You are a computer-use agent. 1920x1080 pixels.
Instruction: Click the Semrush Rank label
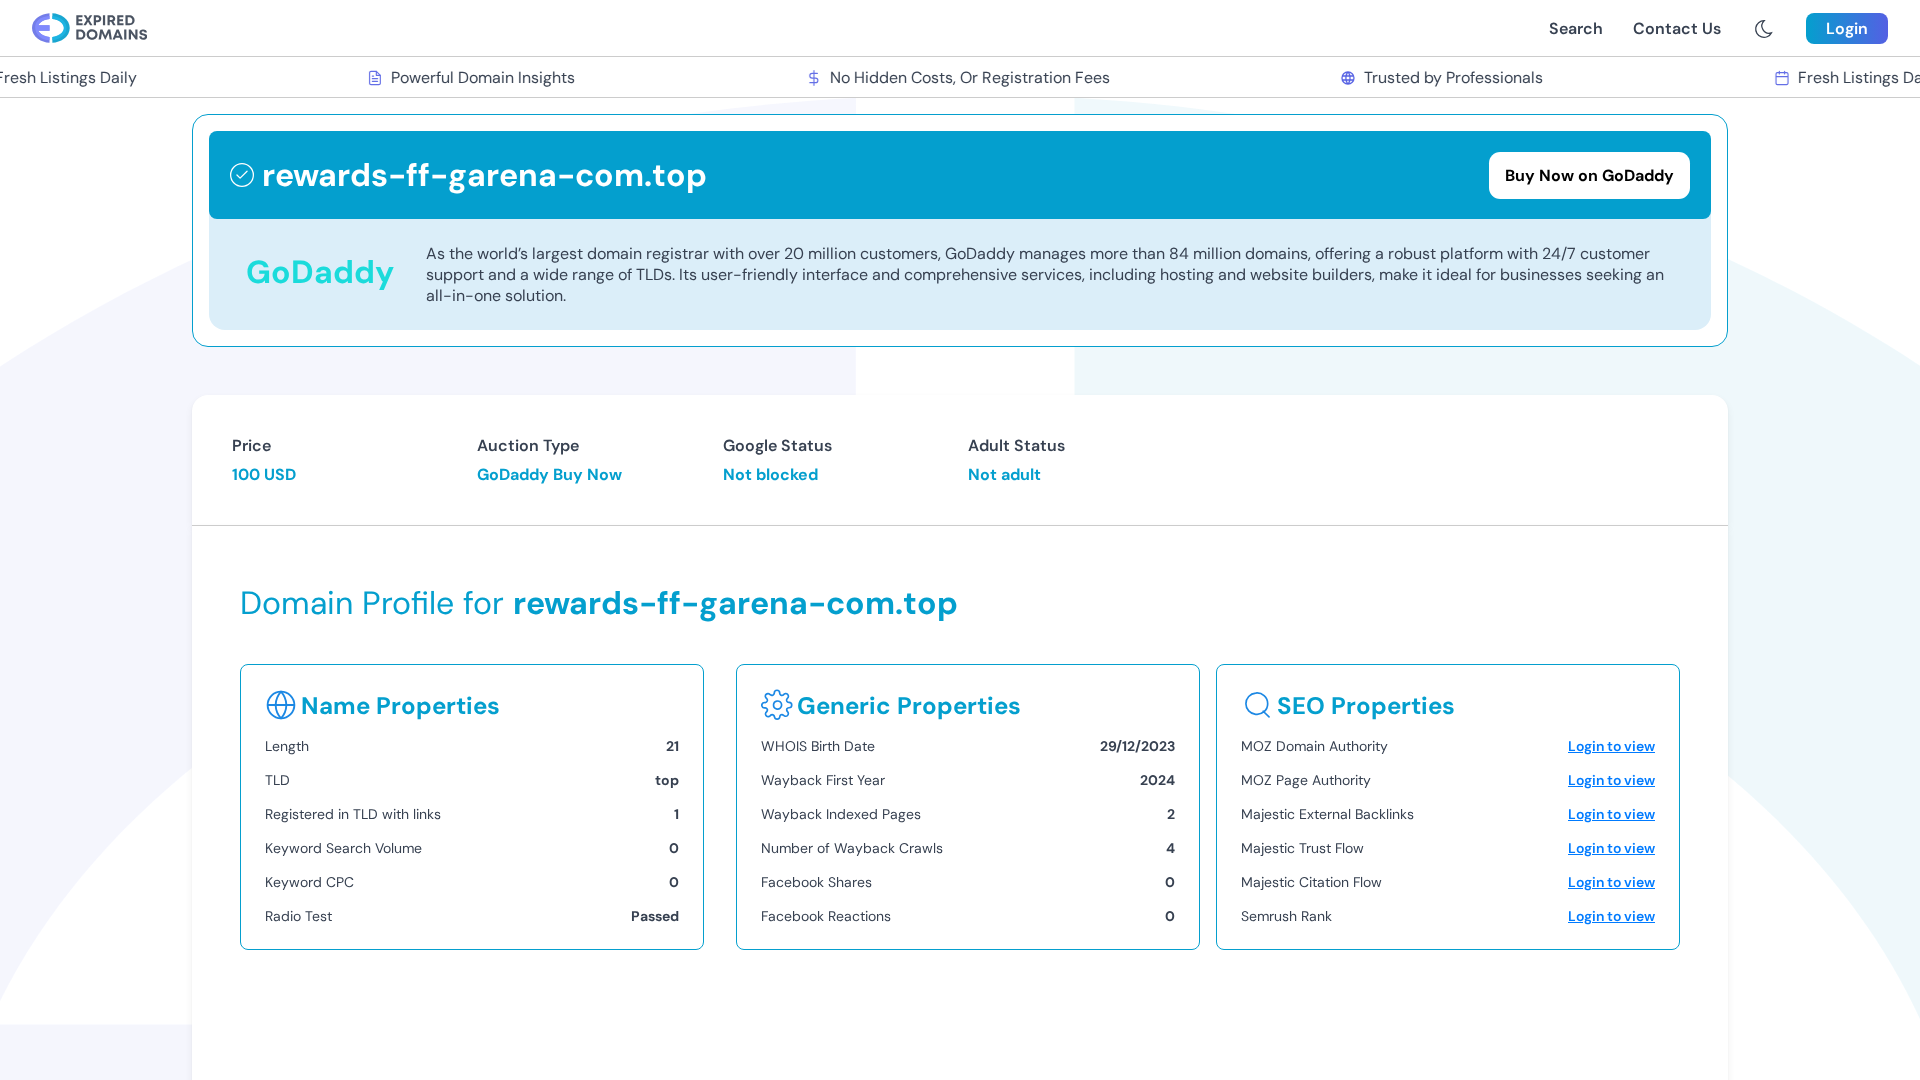pos(1286,916)
